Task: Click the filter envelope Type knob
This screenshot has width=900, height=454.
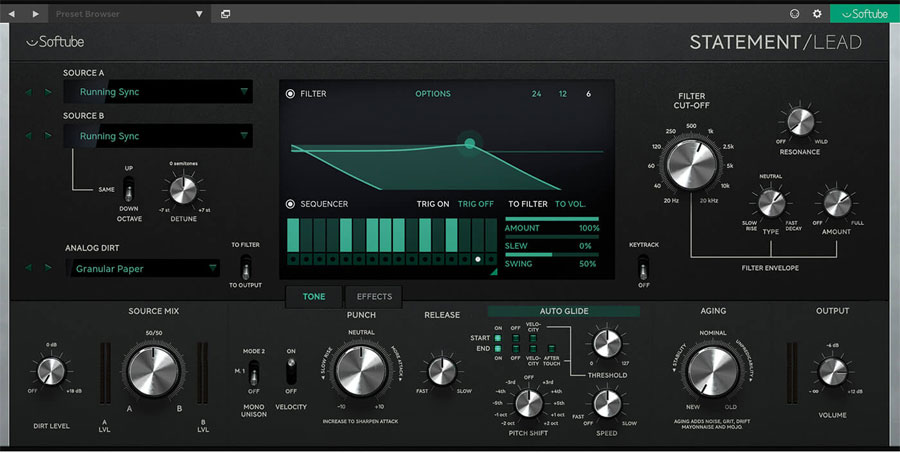Action: tap(771, 203)
